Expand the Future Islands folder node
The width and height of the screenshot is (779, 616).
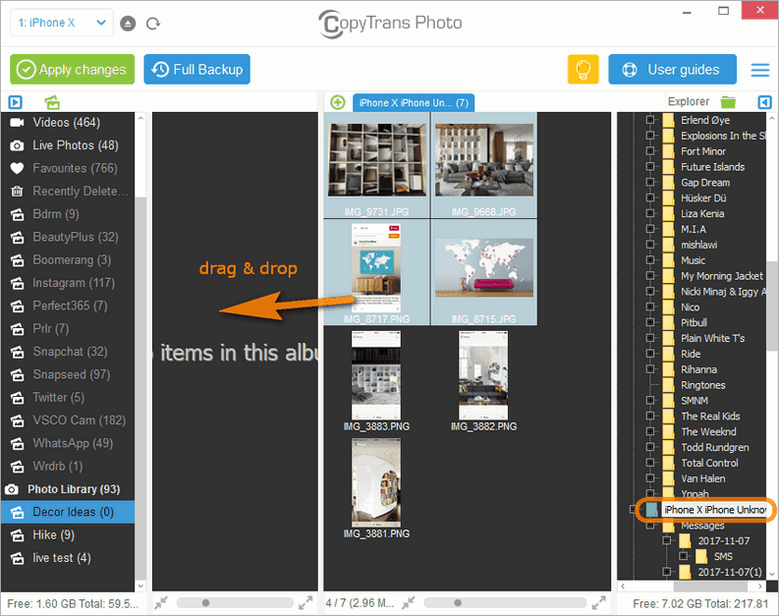point(650,166)
